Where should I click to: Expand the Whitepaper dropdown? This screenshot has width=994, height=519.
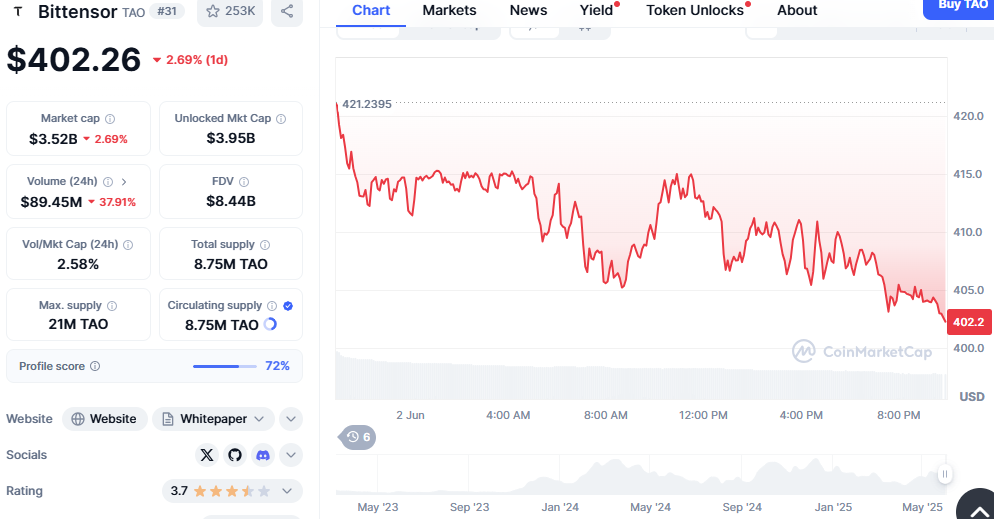[260, 419]
